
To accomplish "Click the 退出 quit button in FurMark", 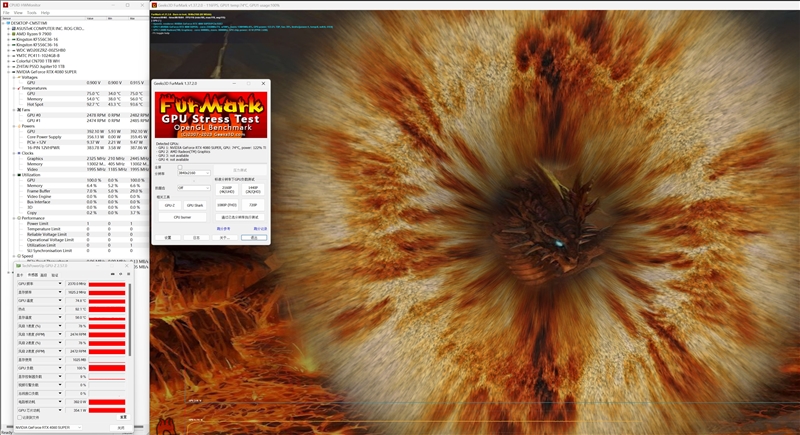I will (x=254, y=238).
